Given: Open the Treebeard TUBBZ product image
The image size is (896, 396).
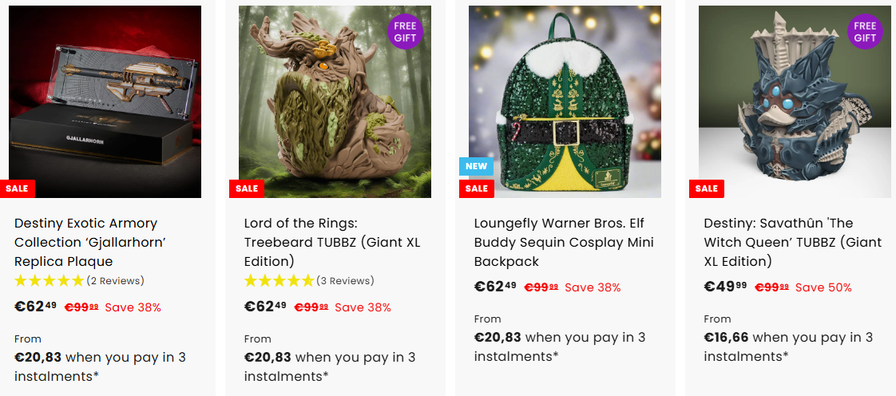Looking at the screenshot, I should [335, 102].
